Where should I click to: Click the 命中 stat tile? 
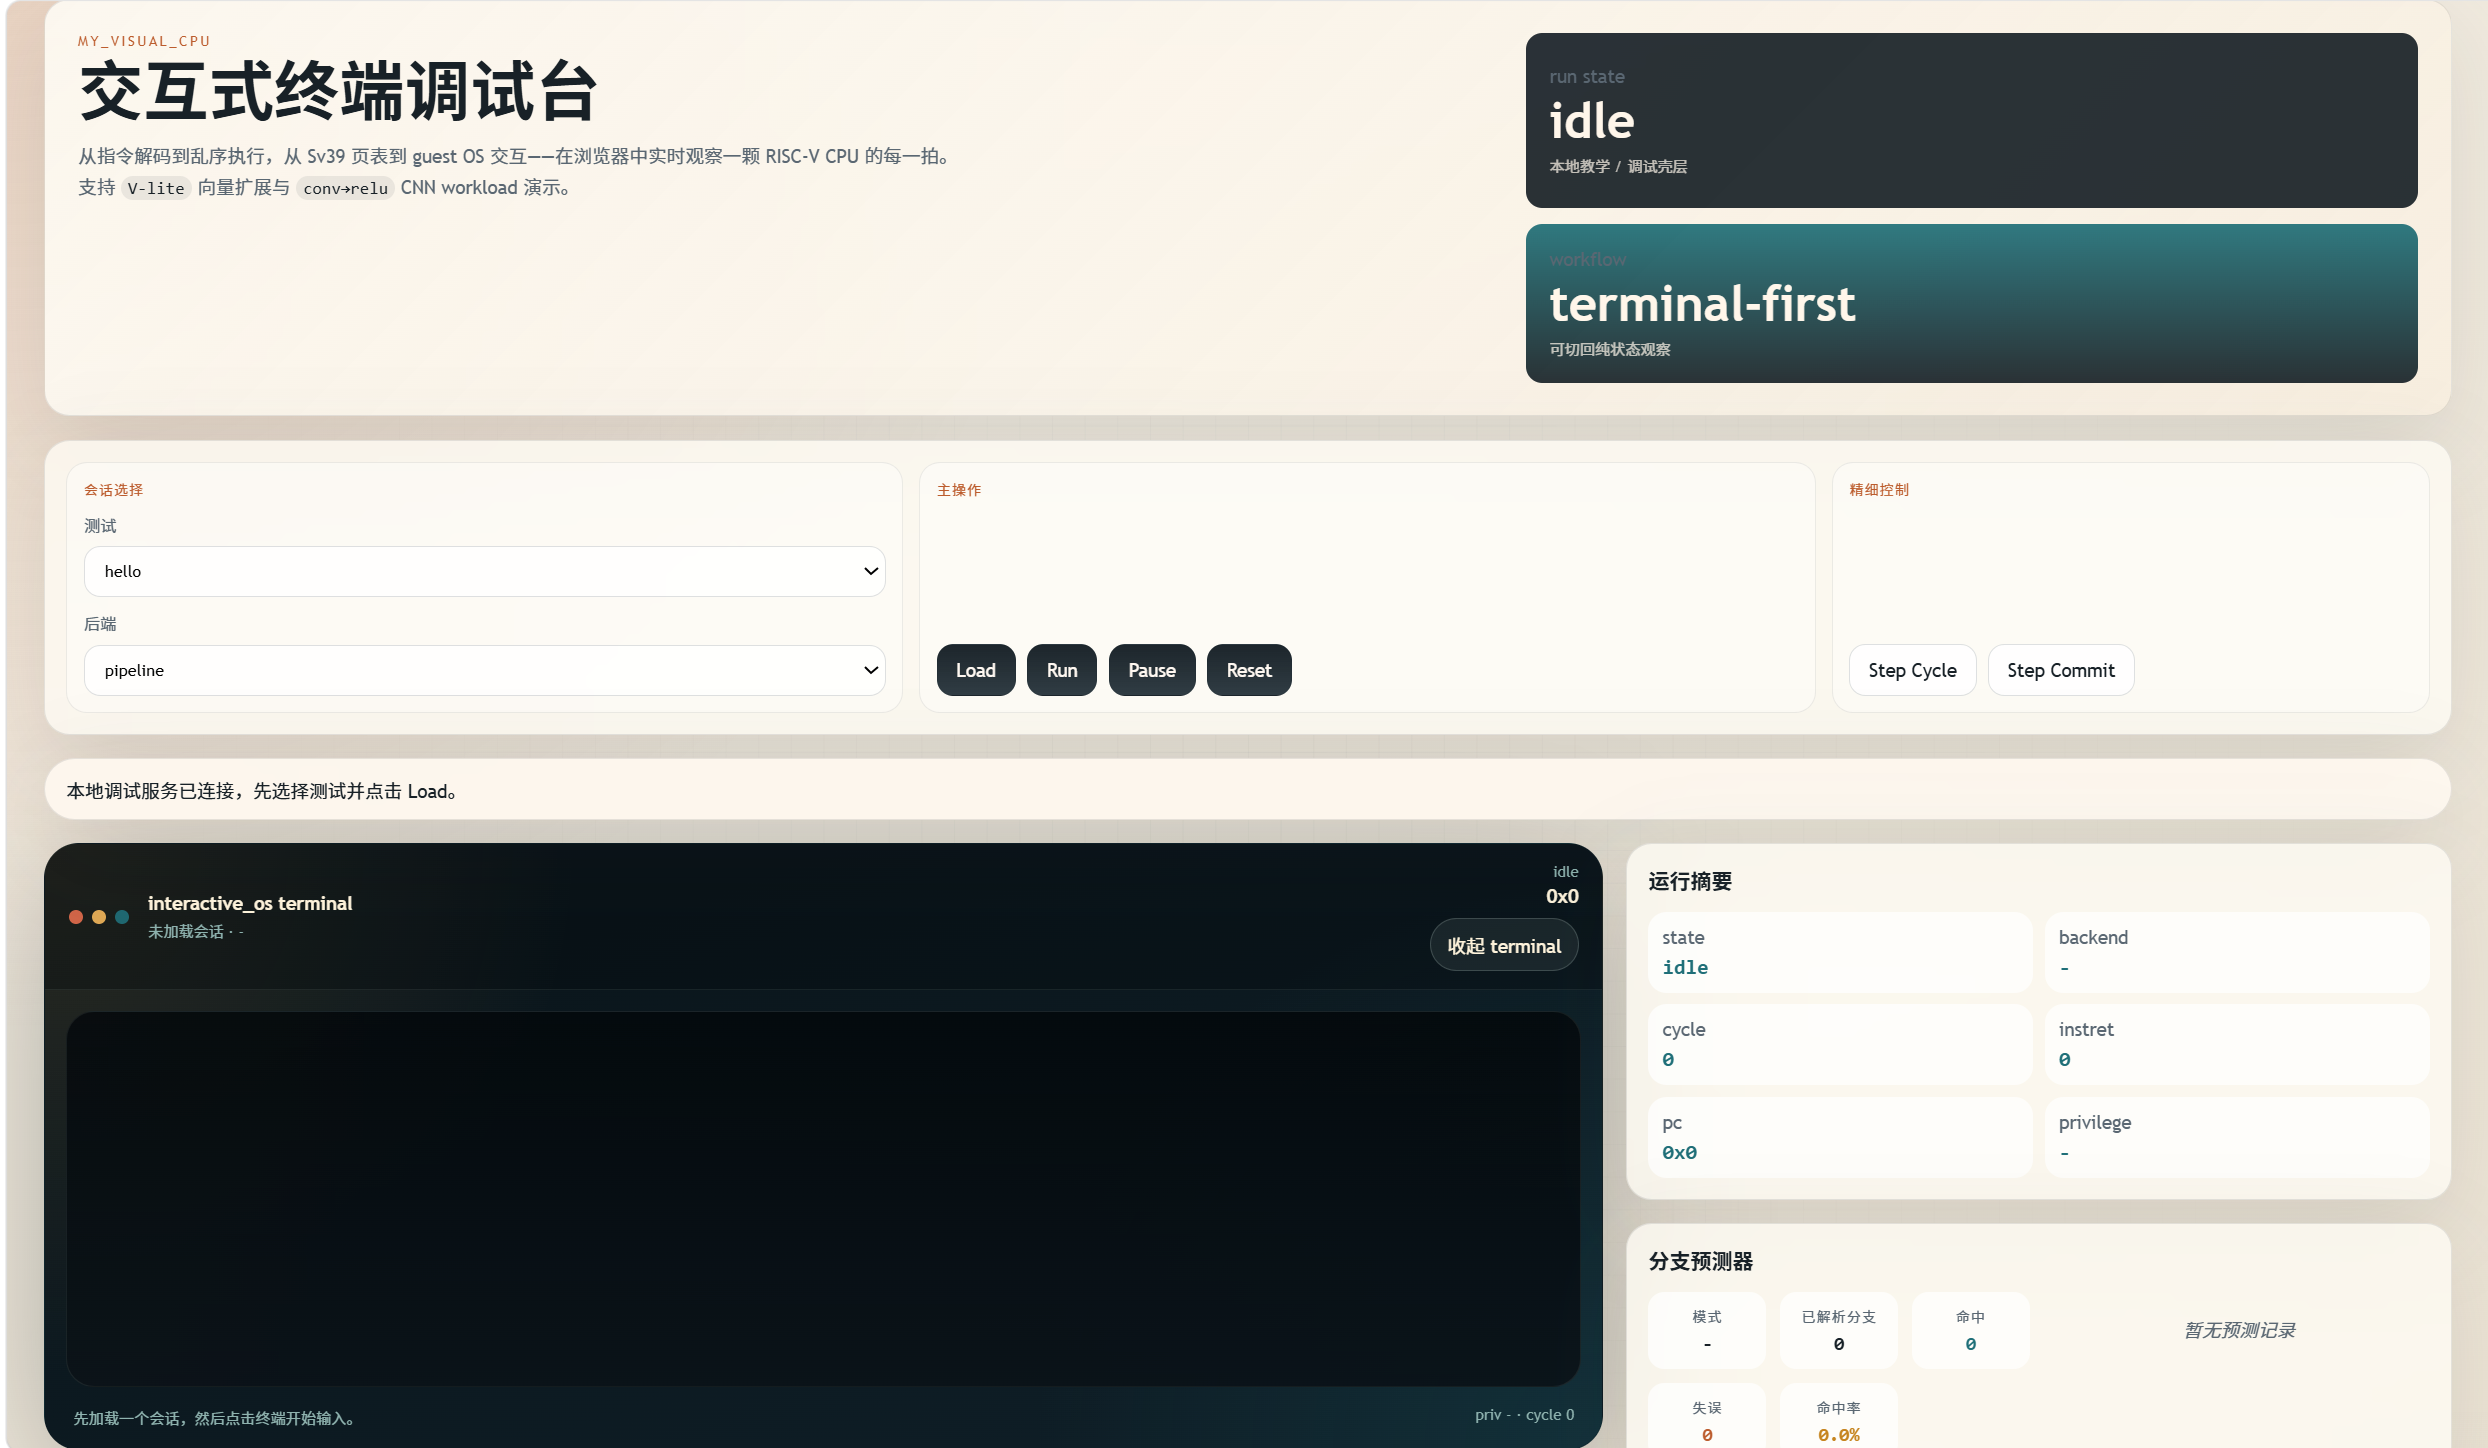1971,1330
